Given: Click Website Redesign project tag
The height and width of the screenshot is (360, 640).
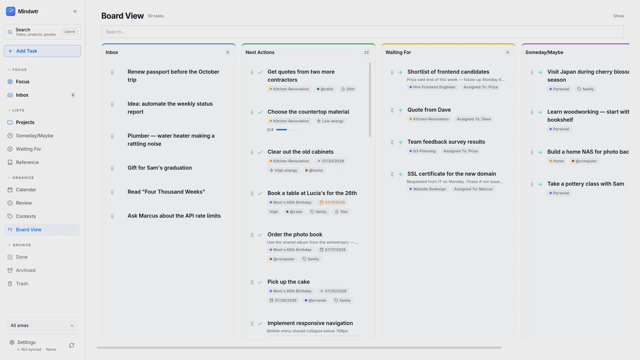Looking at the screenshot, I should 427,189.
